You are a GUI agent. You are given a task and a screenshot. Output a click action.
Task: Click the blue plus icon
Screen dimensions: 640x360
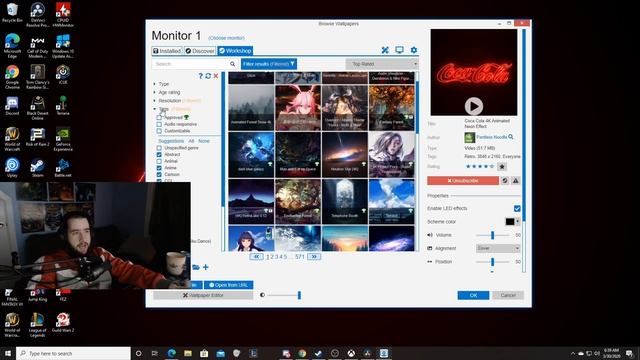point(206,267)
